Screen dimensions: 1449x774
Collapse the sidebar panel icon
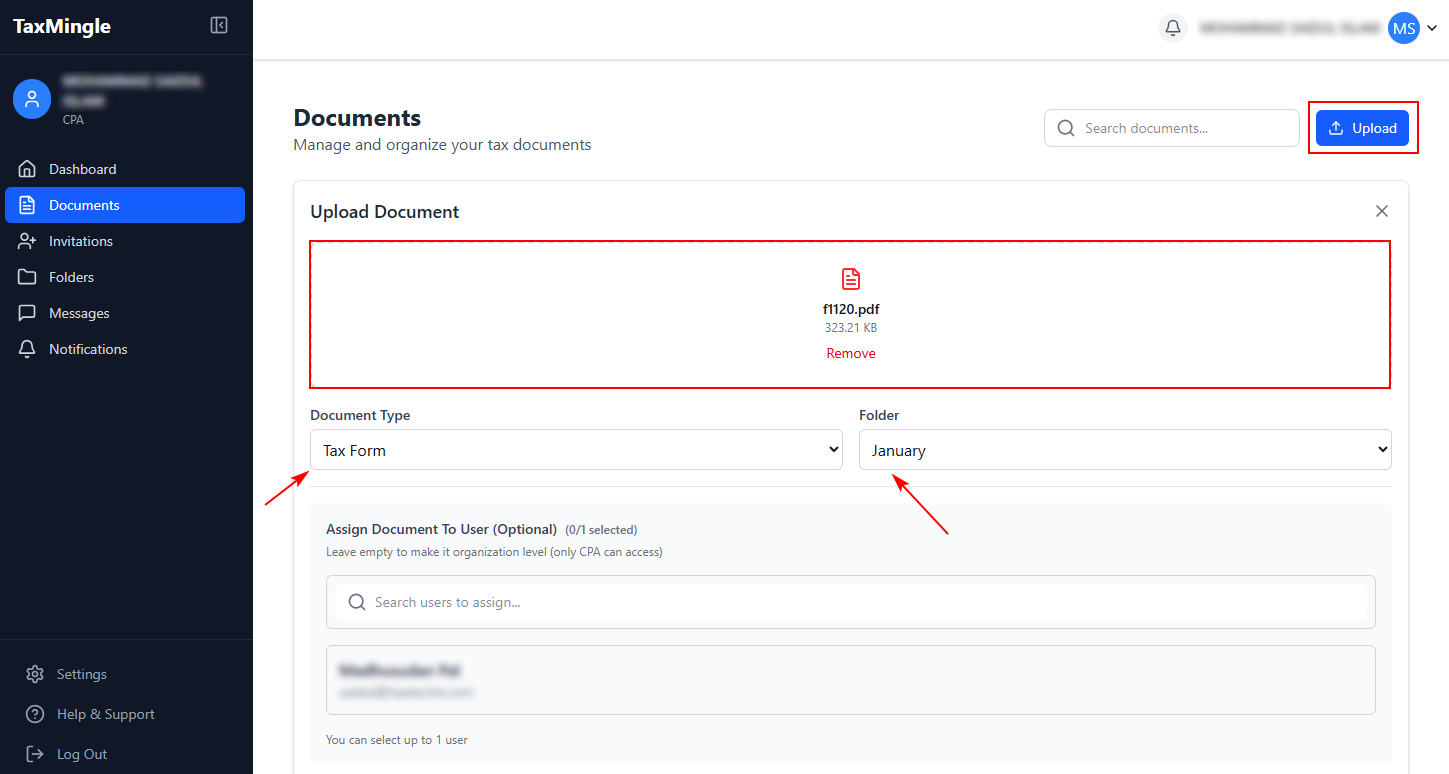[219, 26]
